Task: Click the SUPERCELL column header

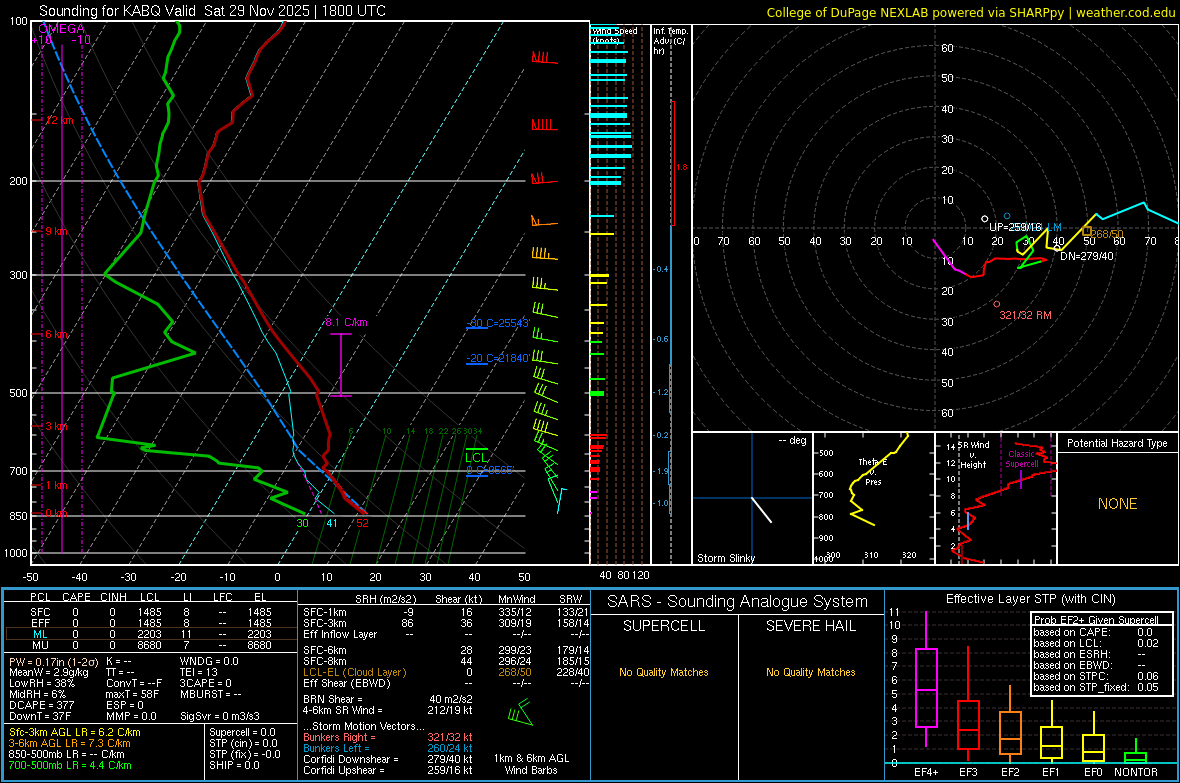Action: 664,626
